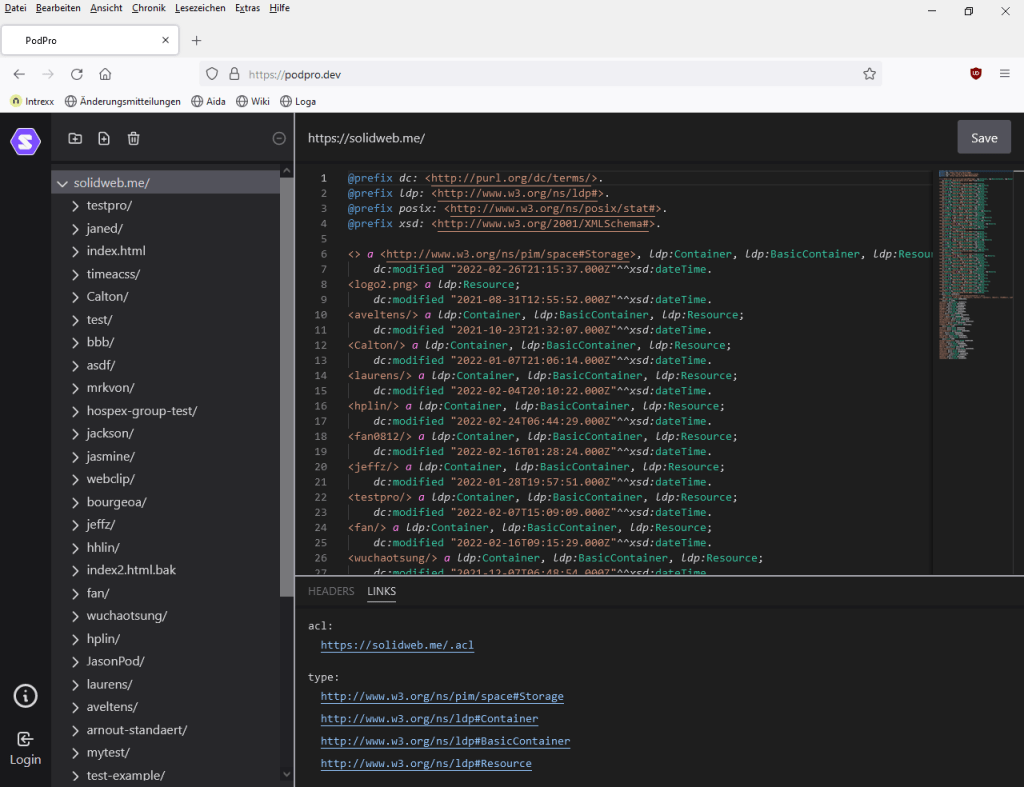1024x787 pixels.
Task: Open the browser hamburger menu
Action: point(1004,74)
